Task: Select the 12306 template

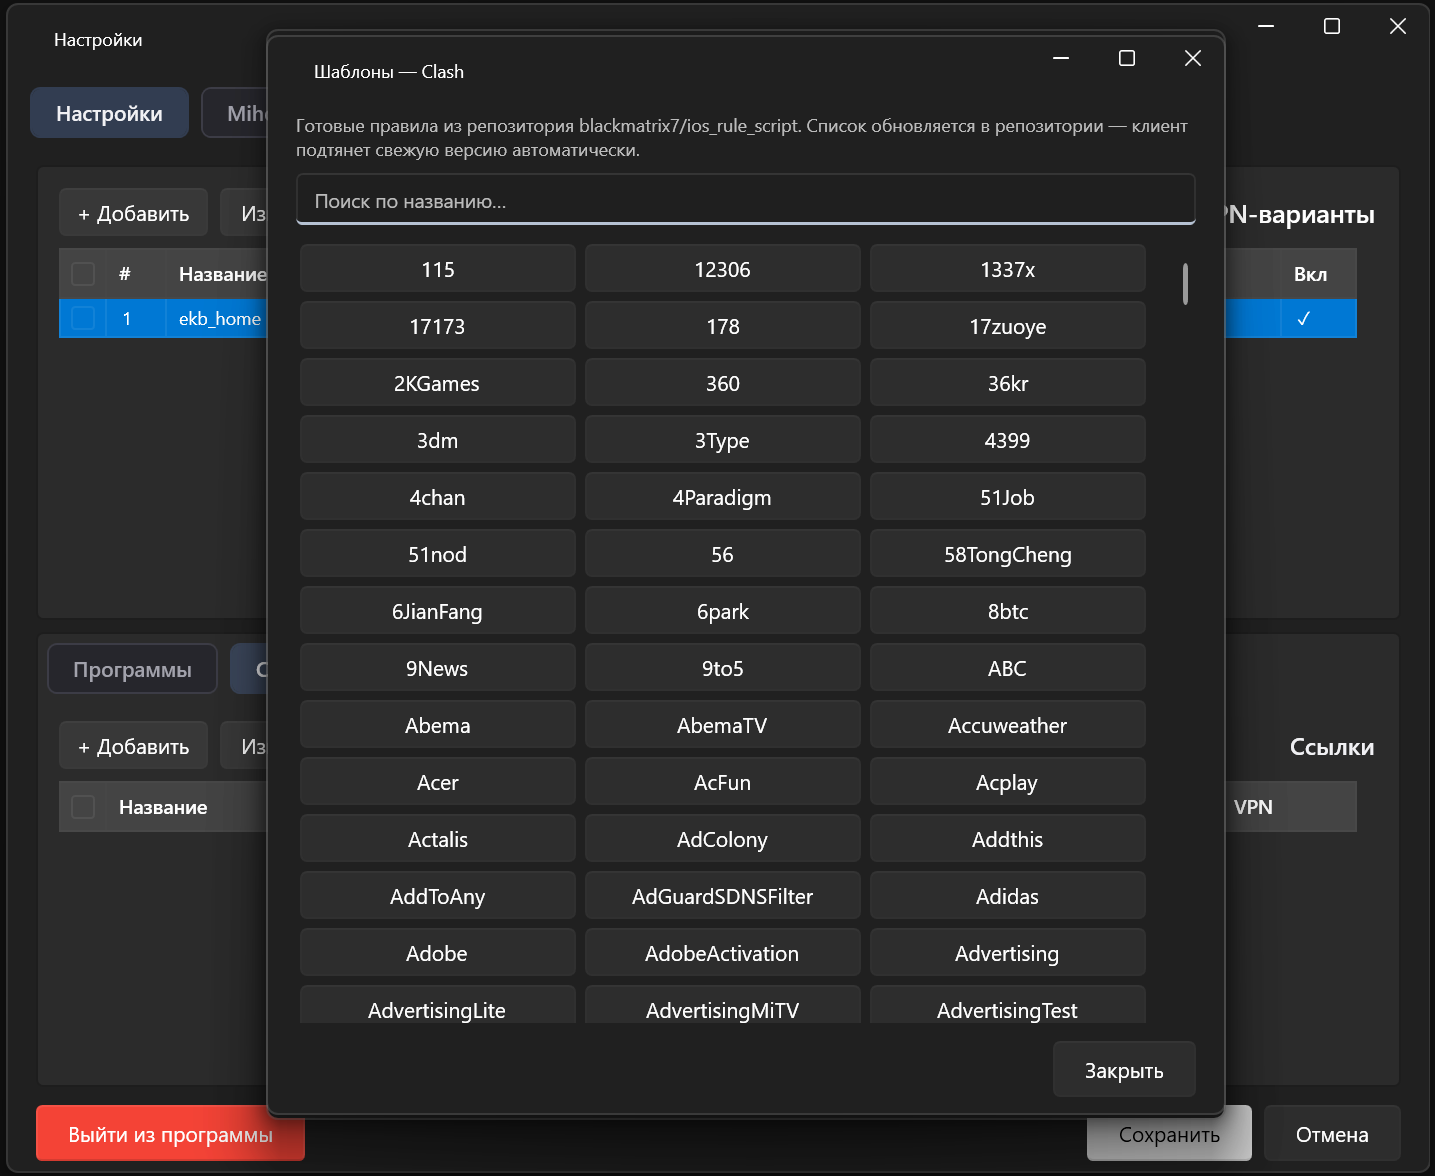Action: click(723, 269)
